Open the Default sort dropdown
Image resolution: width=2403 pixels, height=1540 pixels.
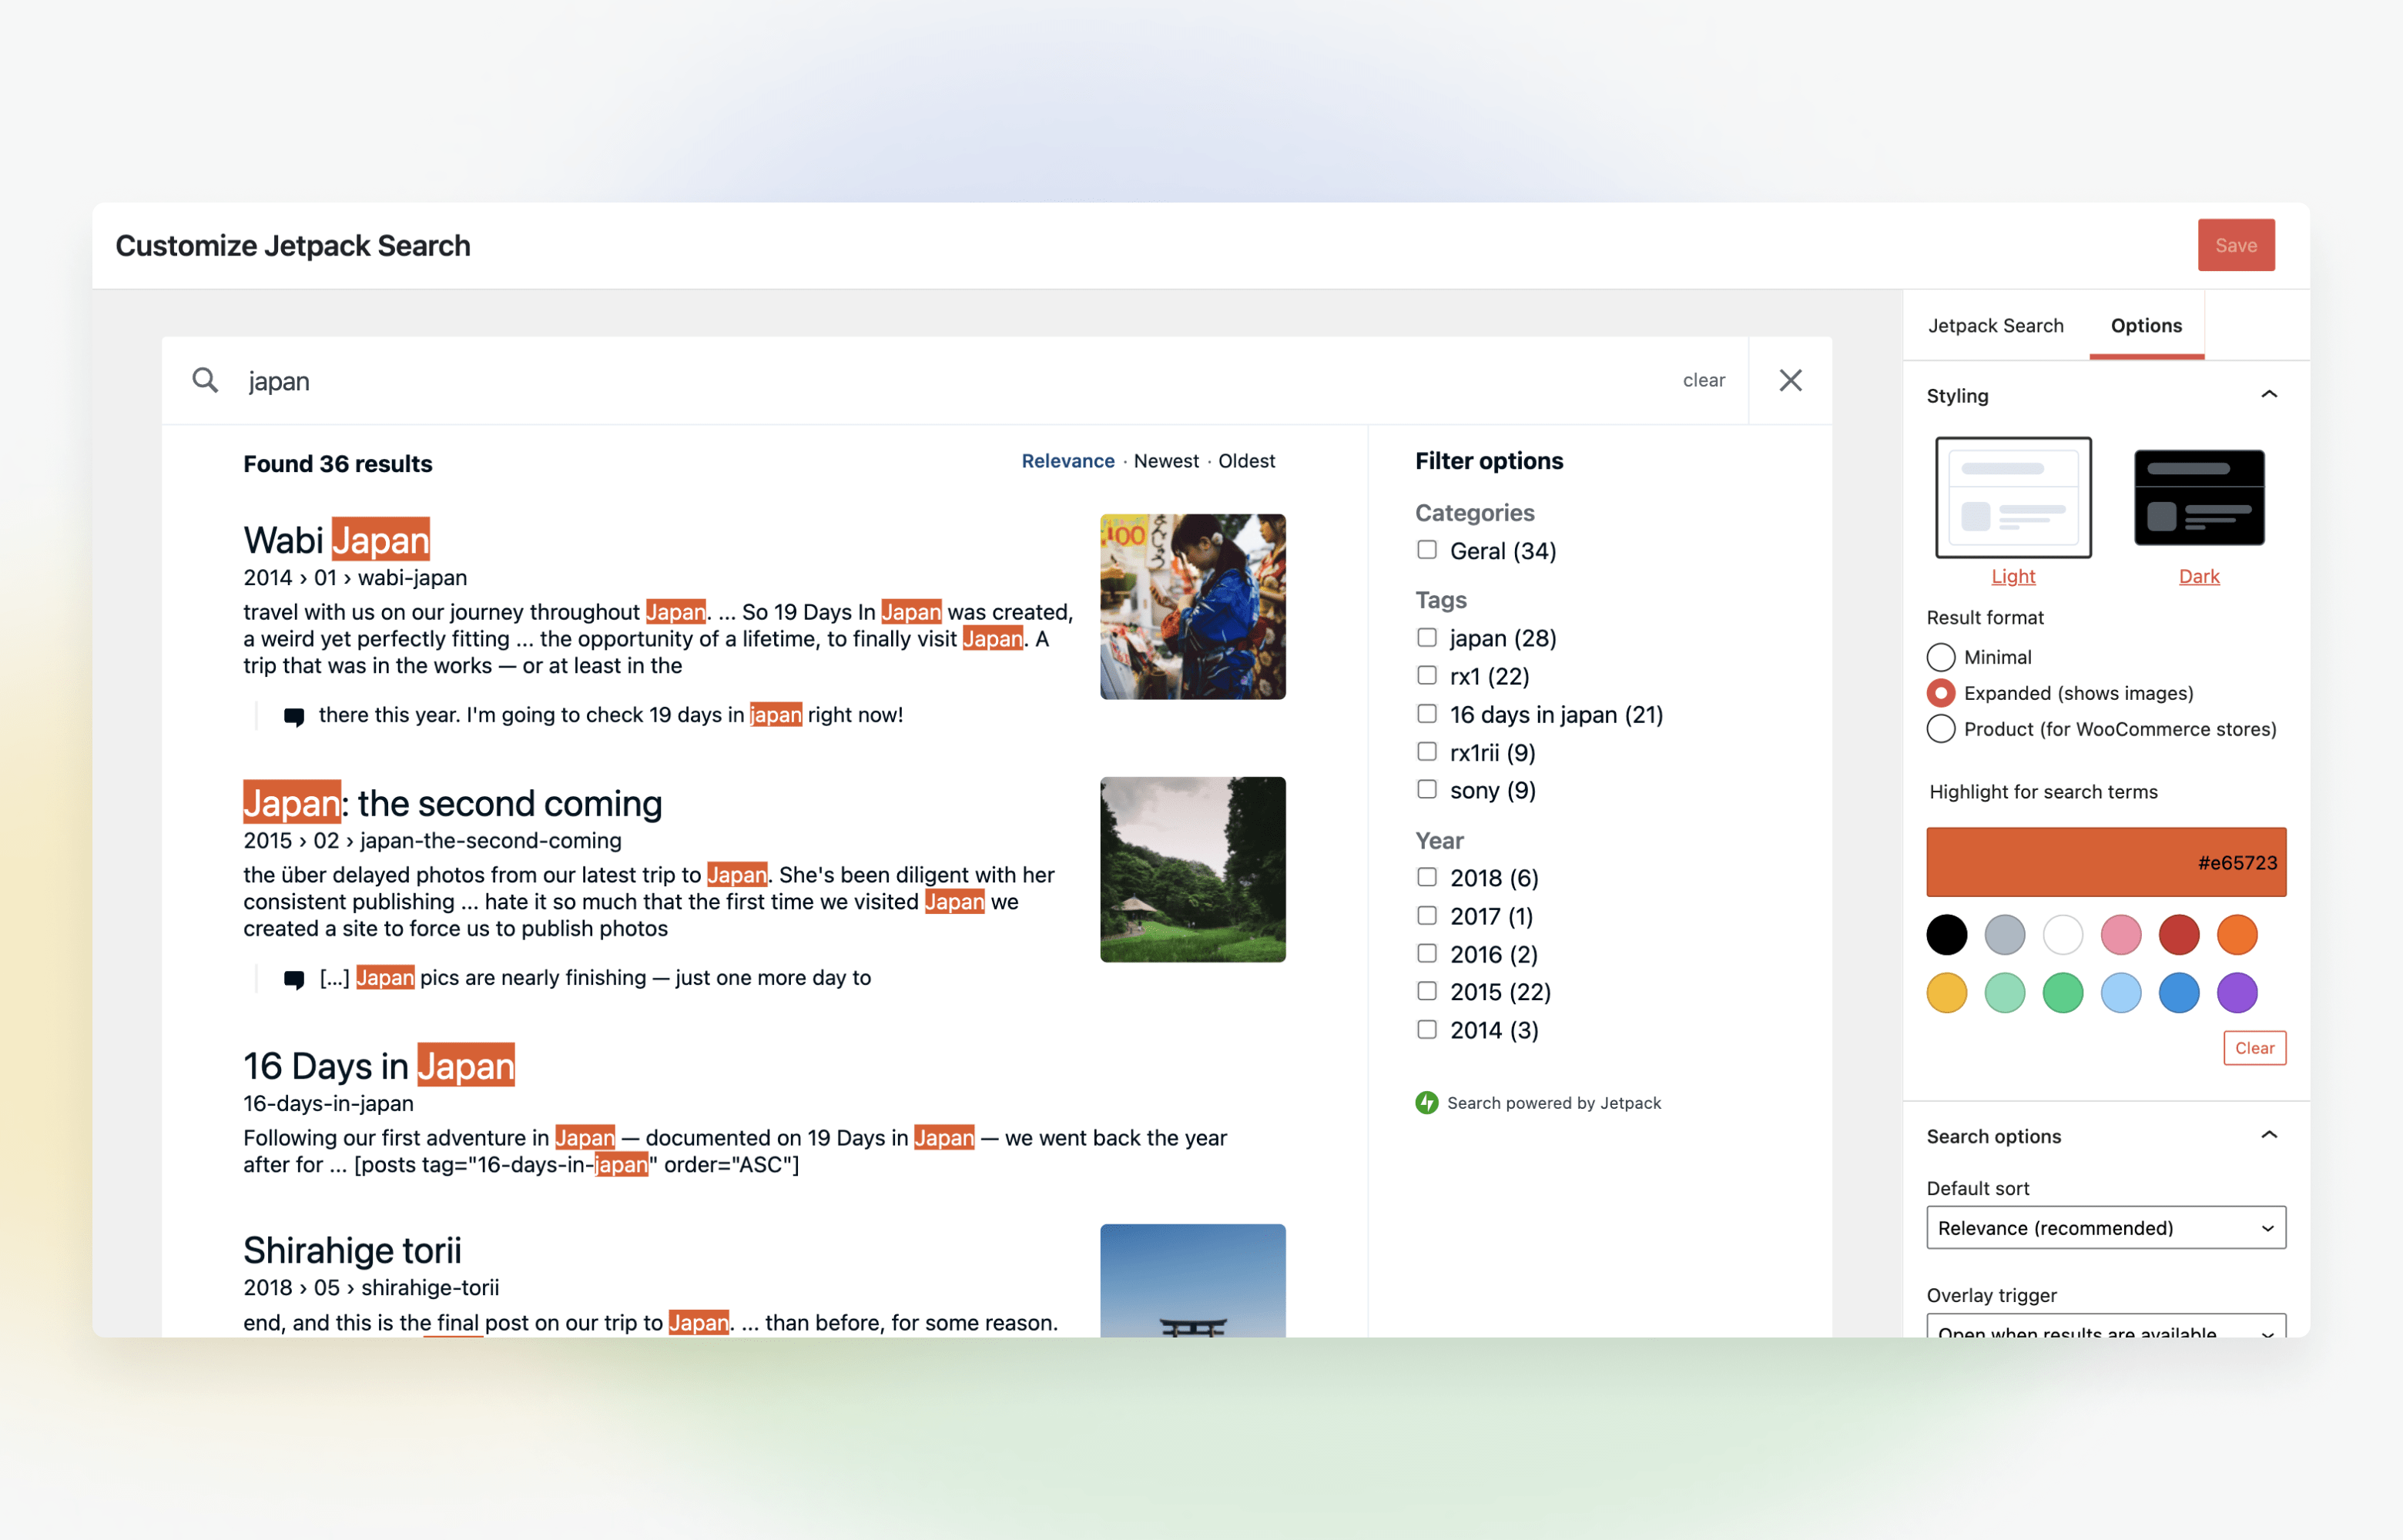(x=2100, y=1228)
